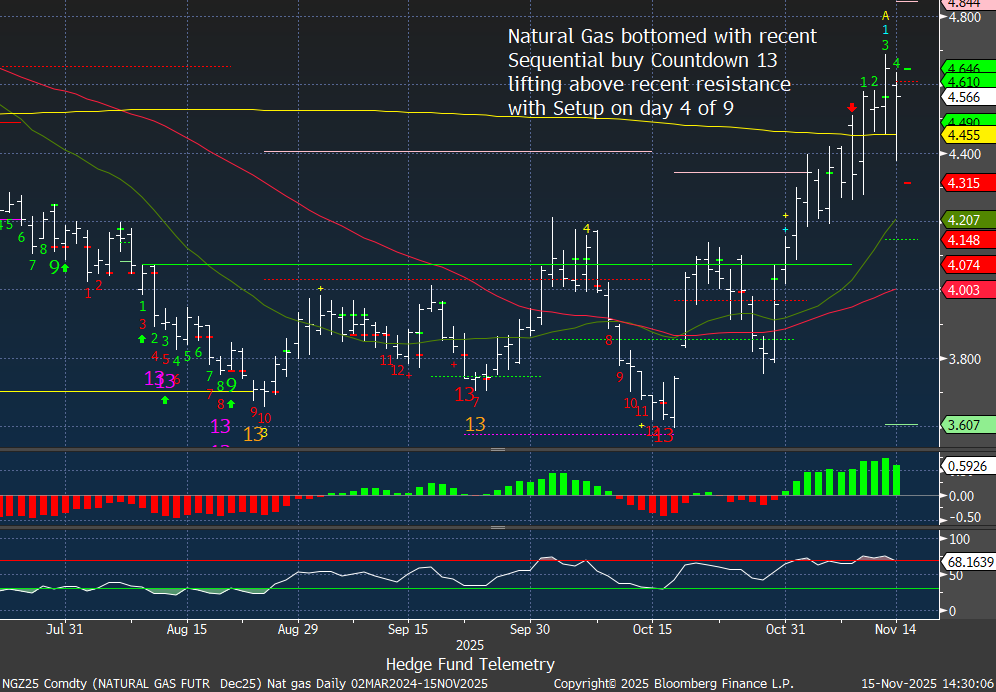Select the white 4.566 last price tag
Viewport: 996px width, 692px height.
[965, 97]
